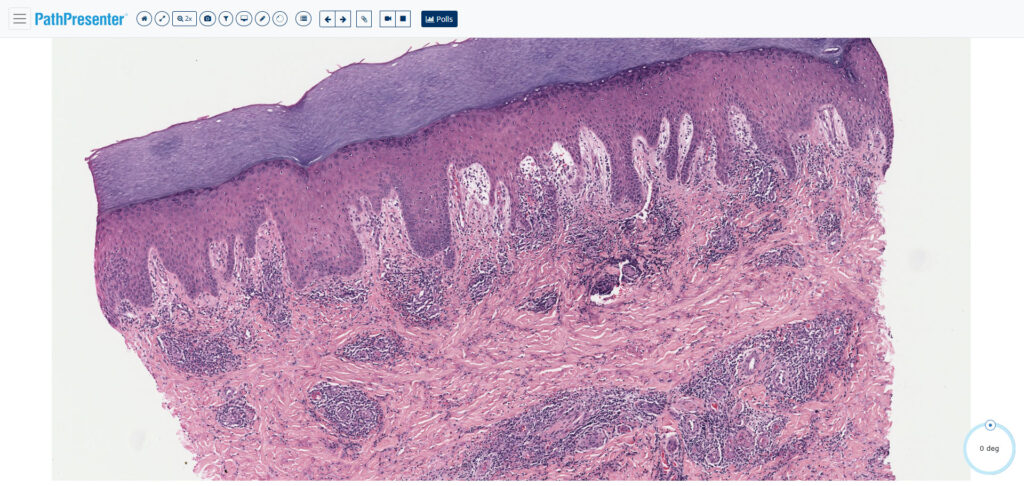Stop recording with square button
This screenshot has width=1024, height=486.
[404, 19]
